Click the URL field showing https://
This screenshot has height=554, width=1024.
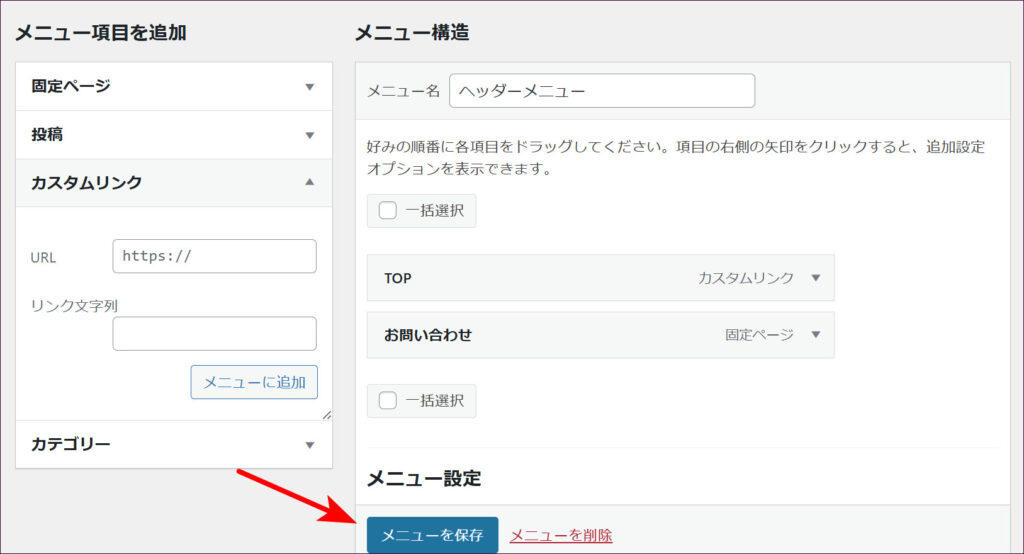coord(214,256)
